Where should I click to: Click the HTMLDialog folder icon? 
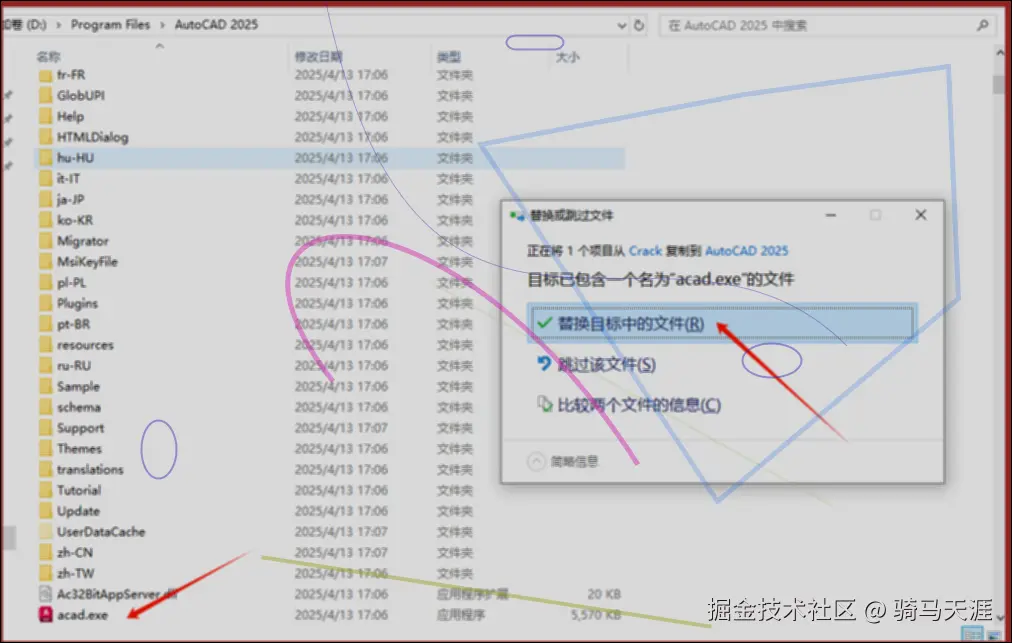[x=45, y=137]
